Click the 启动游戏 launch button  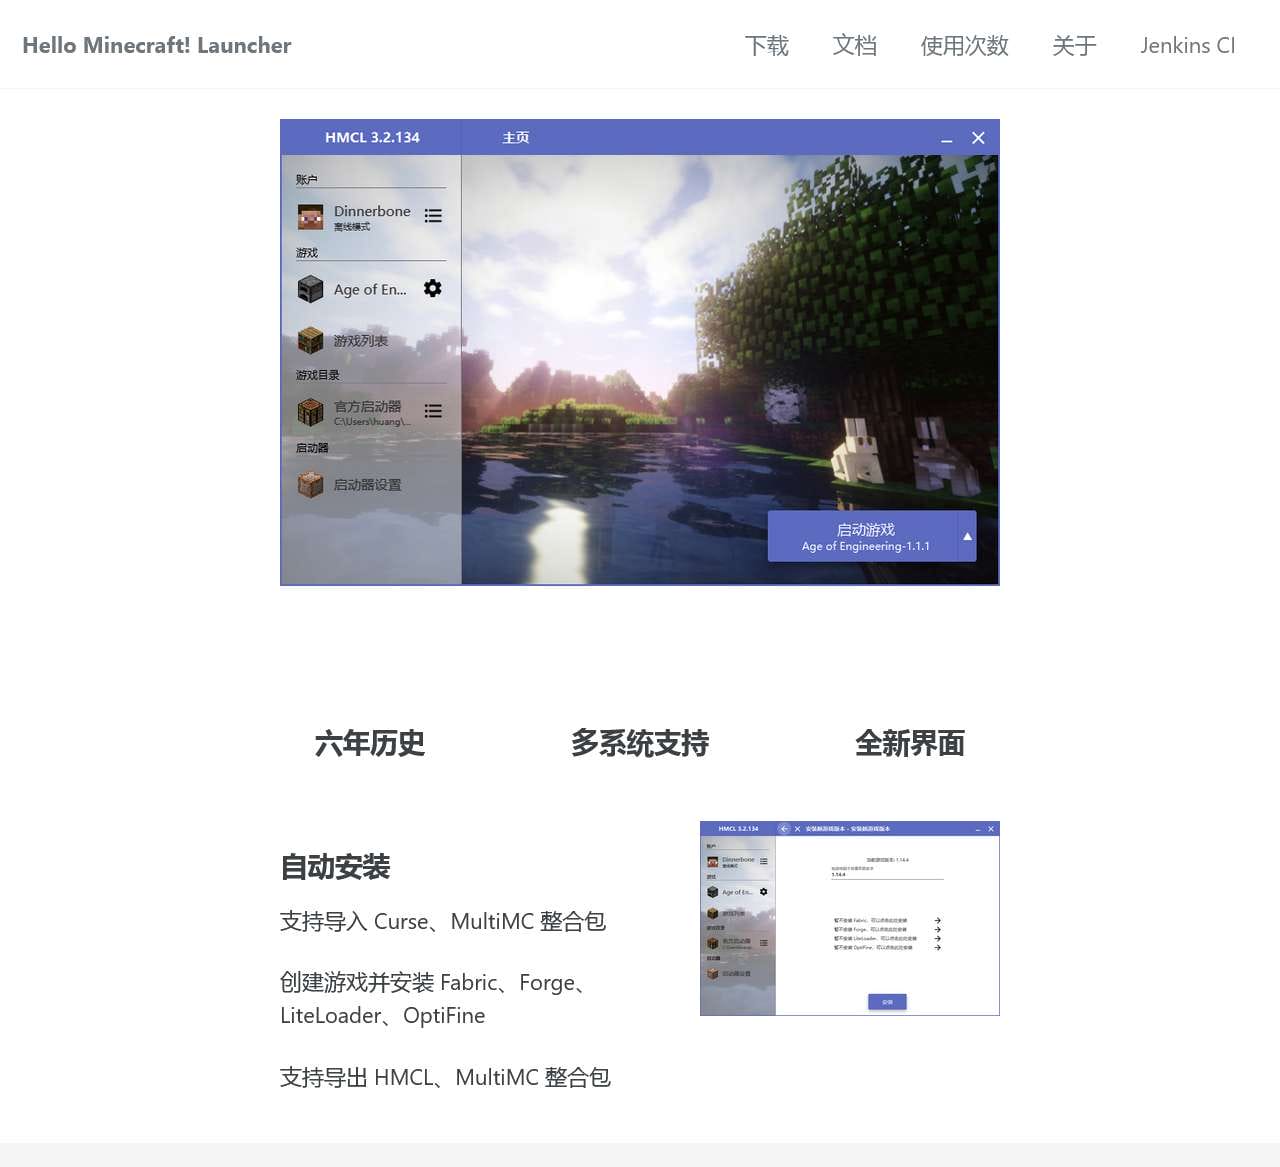tap(863, 536)
